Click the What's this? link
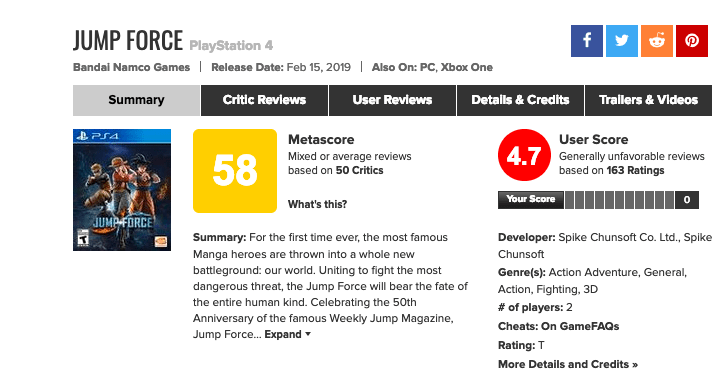The height and width of the screenshot is (378, 725). pyautogui.click(x=317, y=204)
